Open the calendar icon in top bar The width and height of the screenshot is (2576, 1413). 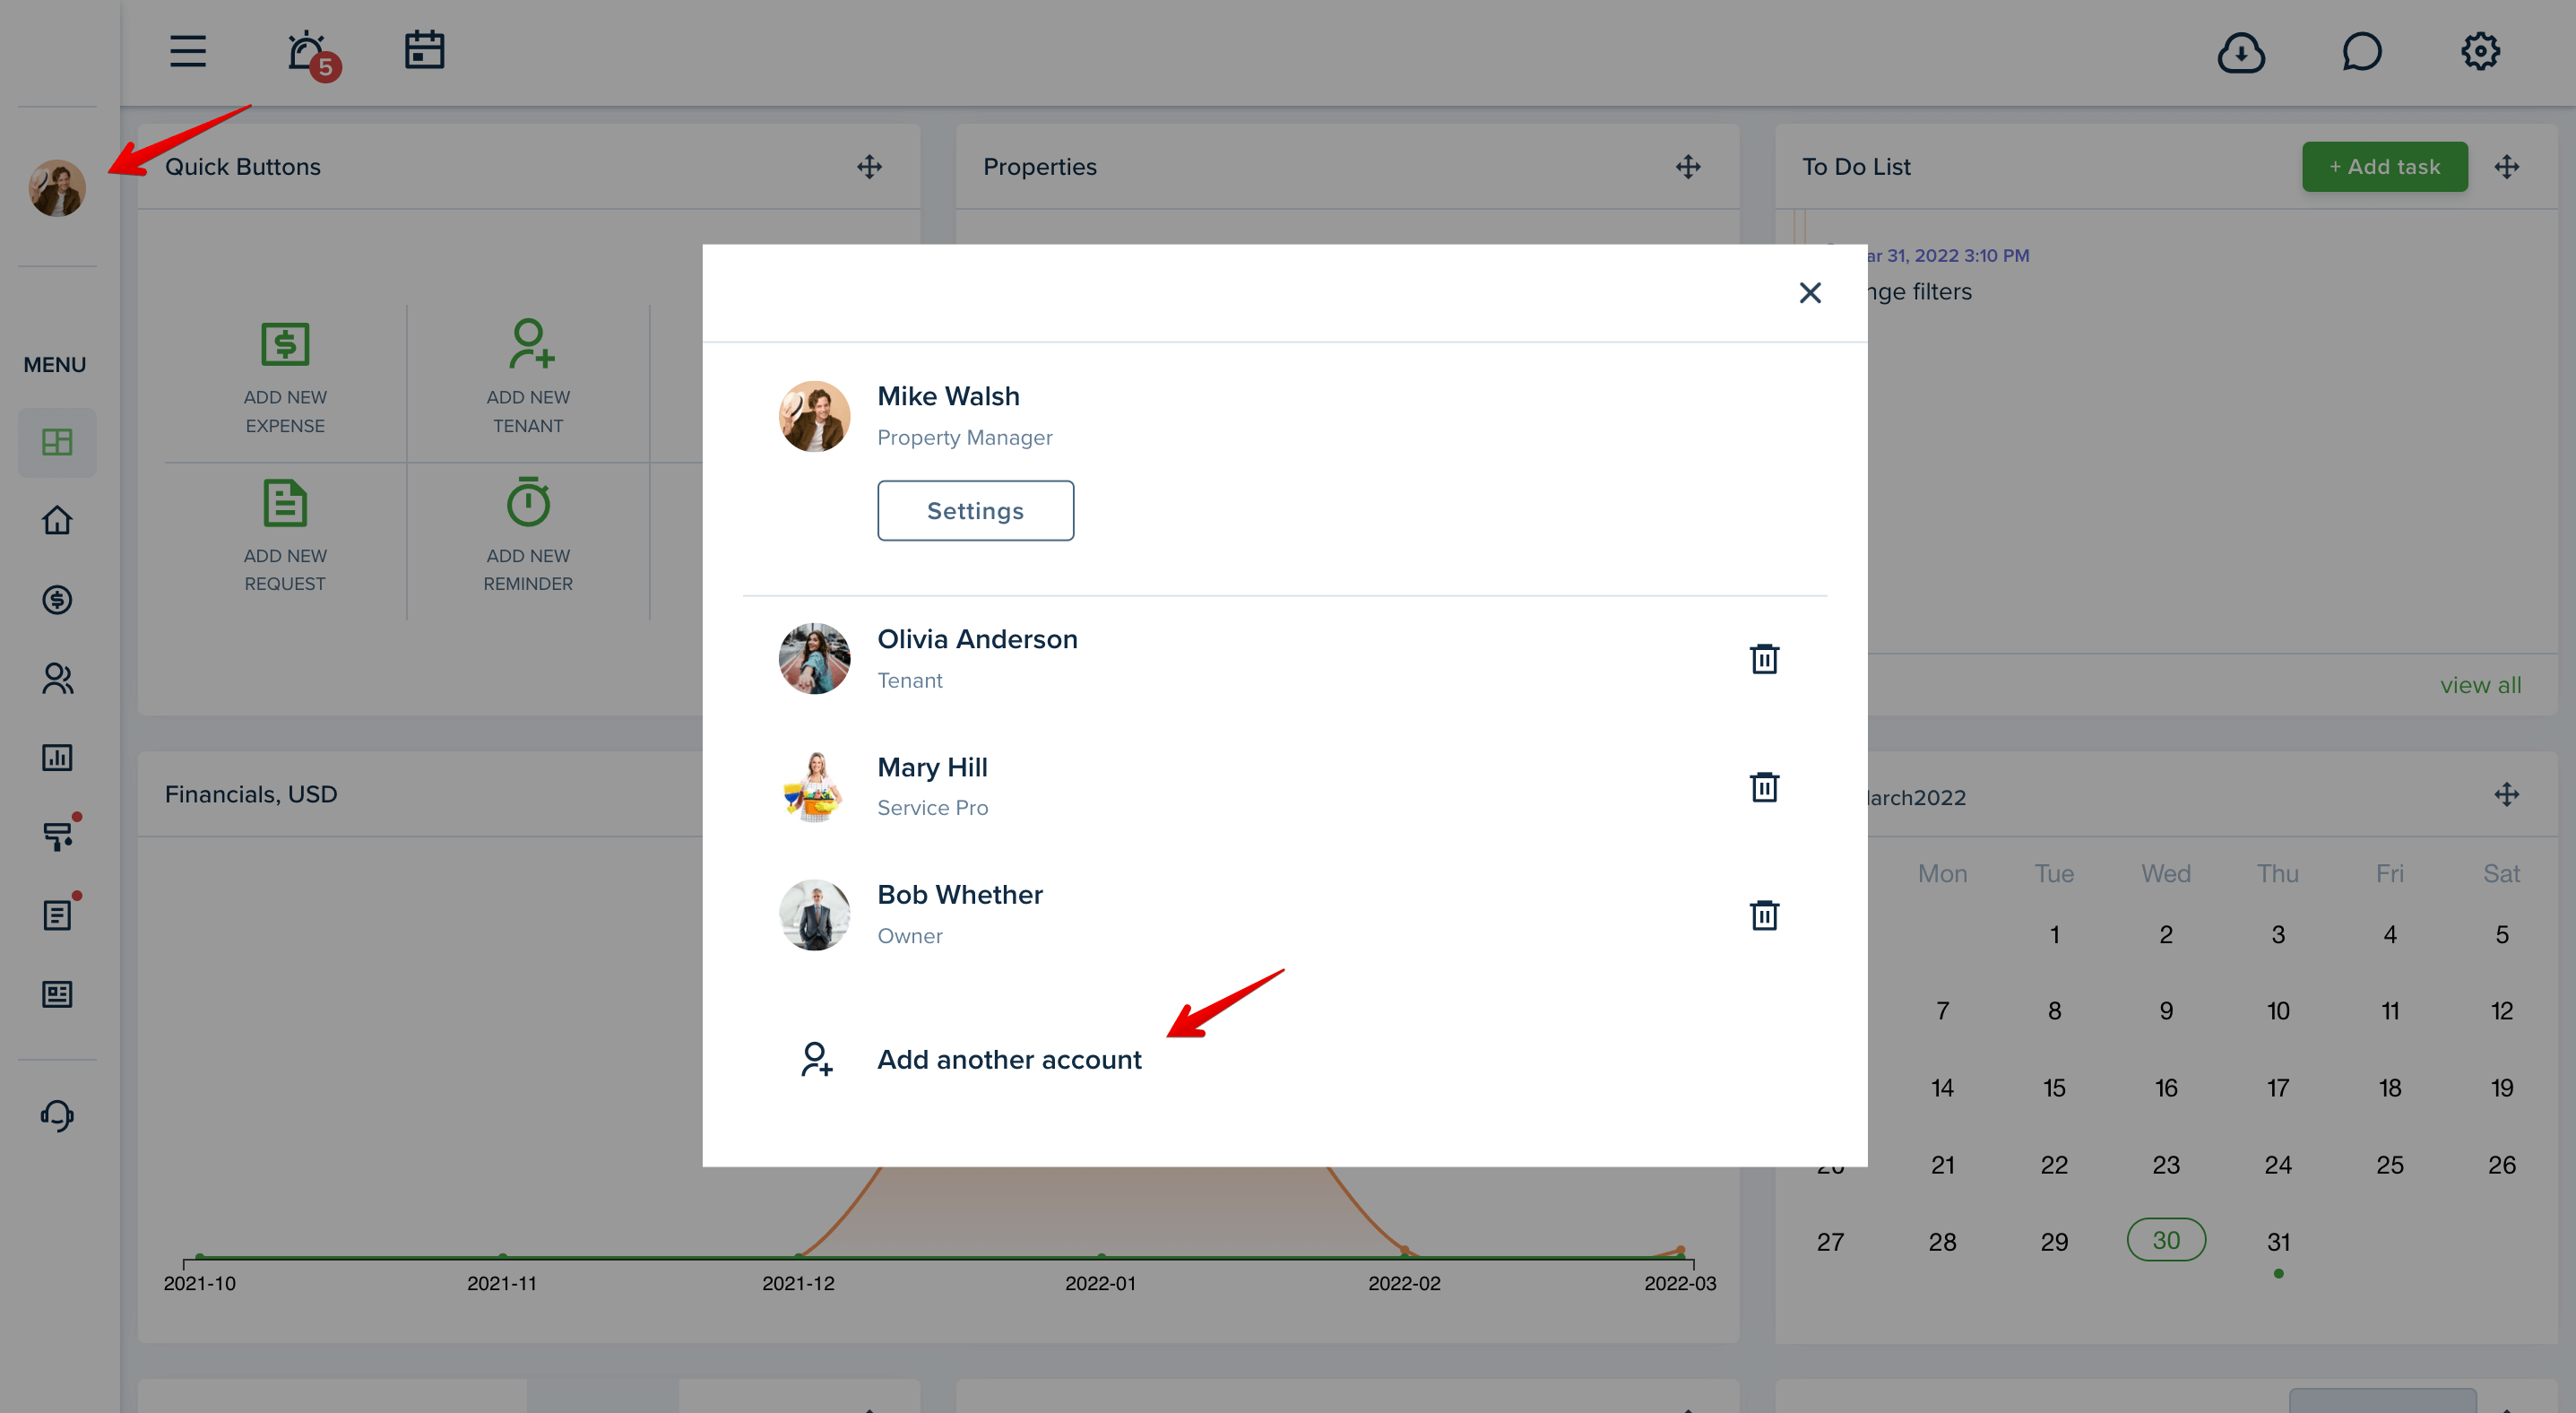click(424, 50)
